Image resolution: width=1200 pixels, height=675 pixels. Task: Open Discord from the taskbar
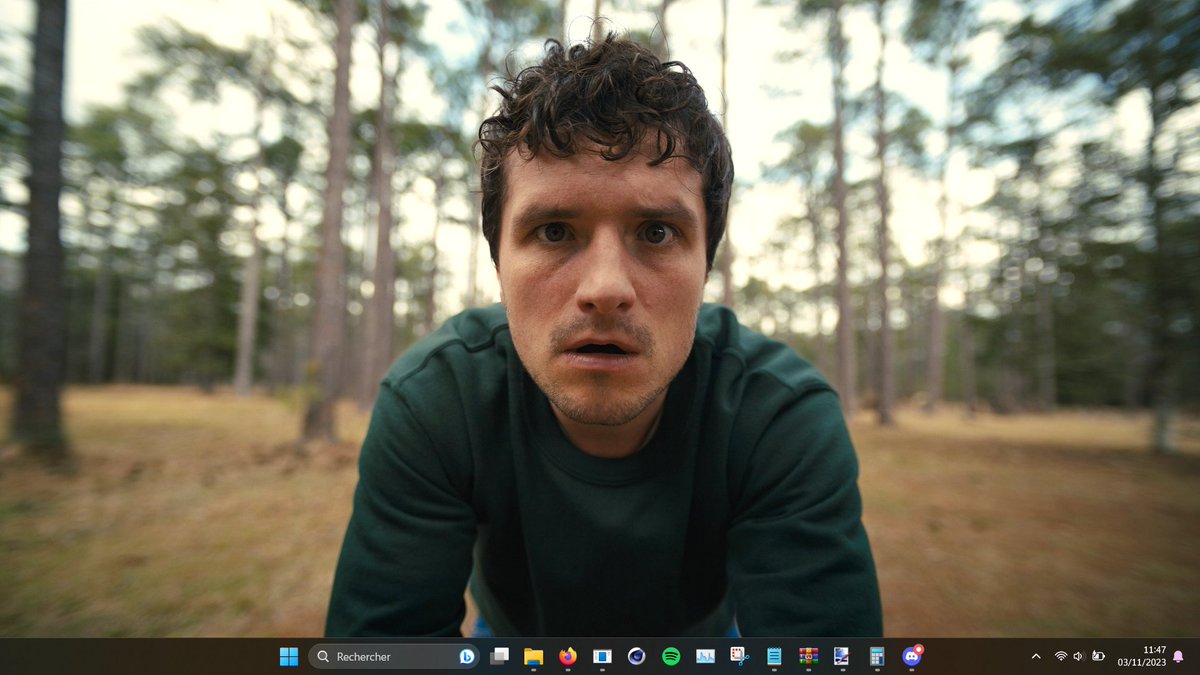911,656
